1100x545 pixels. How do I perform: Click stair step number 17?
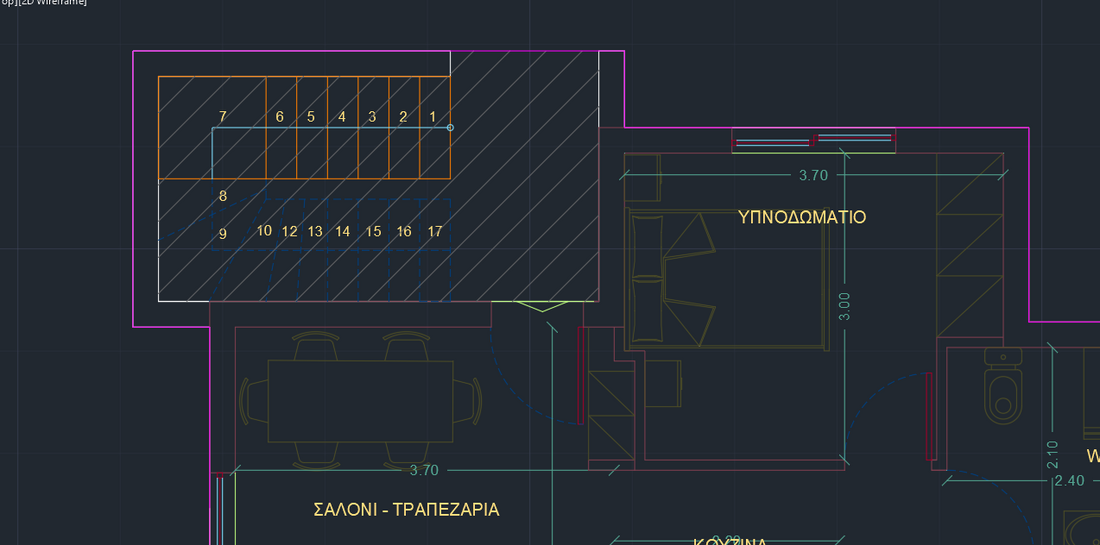[x=435, y=231]
